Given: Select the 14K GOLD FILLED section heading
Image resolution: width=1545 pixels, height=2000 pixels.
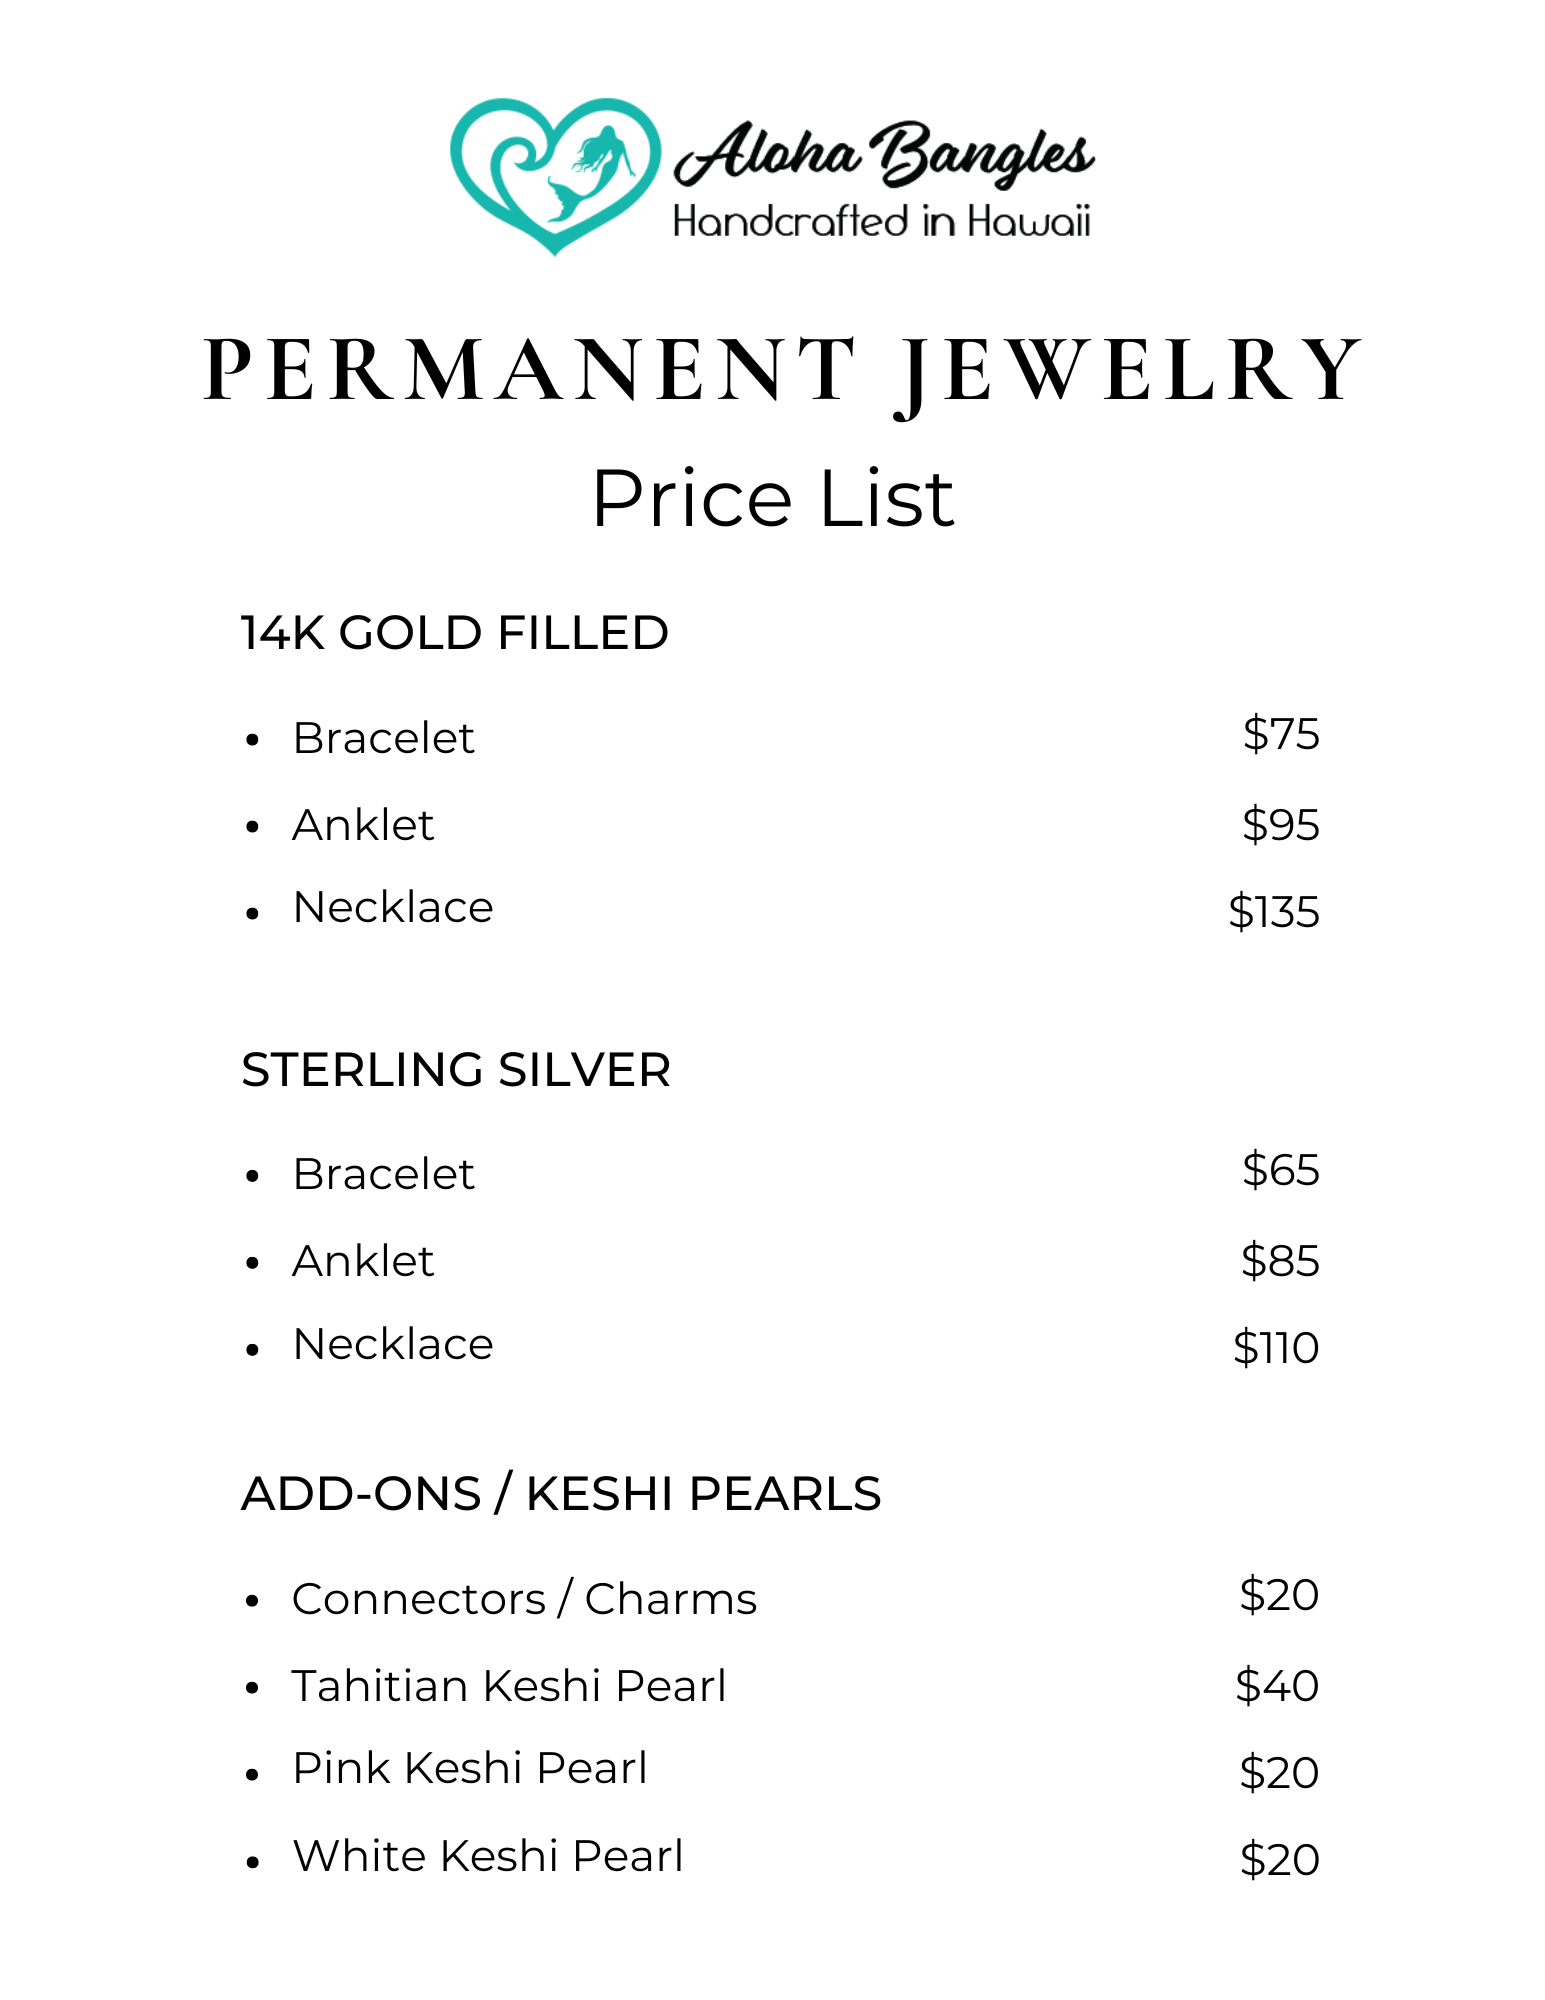Looking at the screenshot, I should pyautogui.click(x=455, y=633).
